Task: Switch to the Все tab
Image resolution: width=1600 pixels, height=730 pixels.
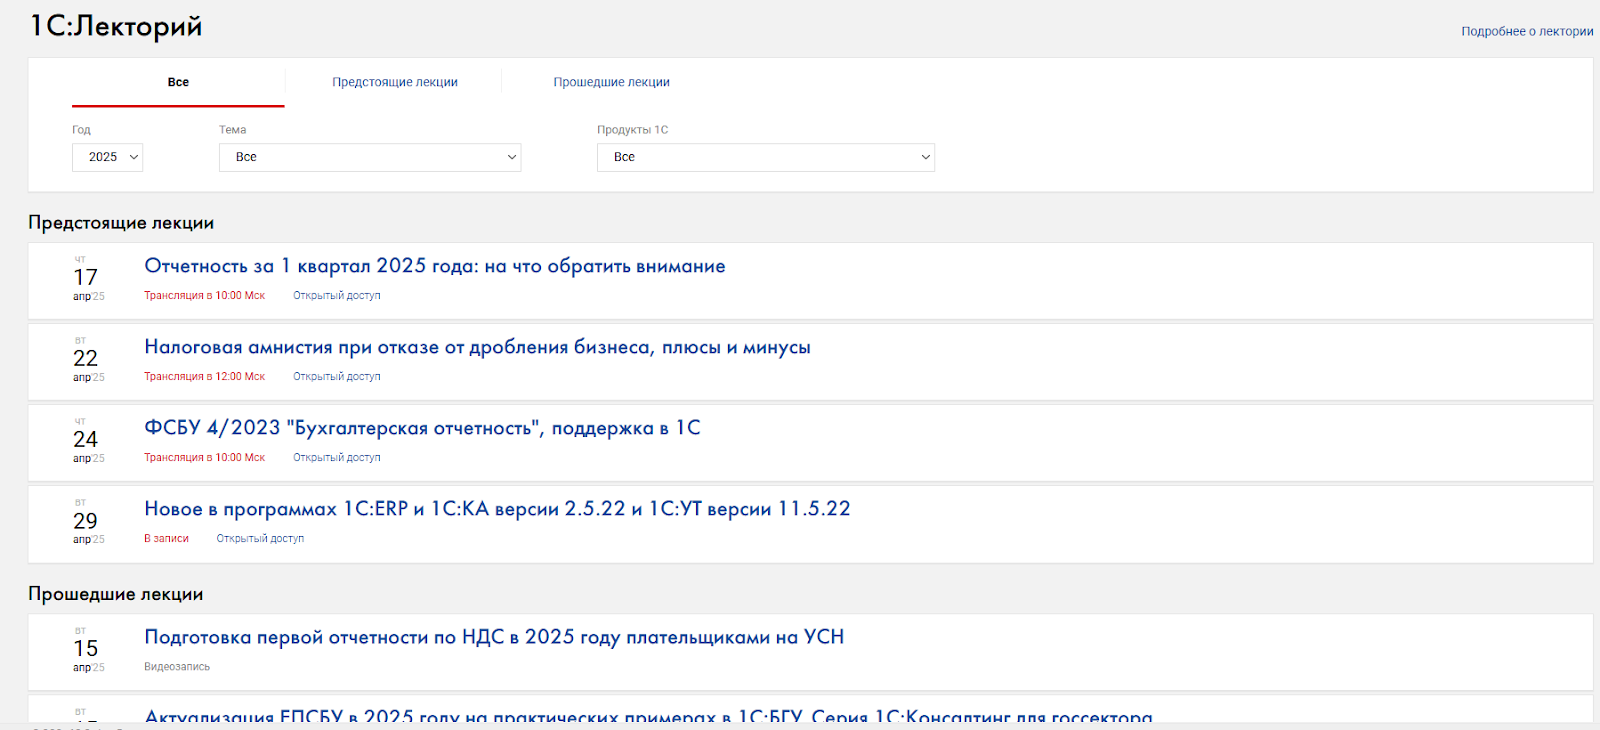Action: coord(178,82)
